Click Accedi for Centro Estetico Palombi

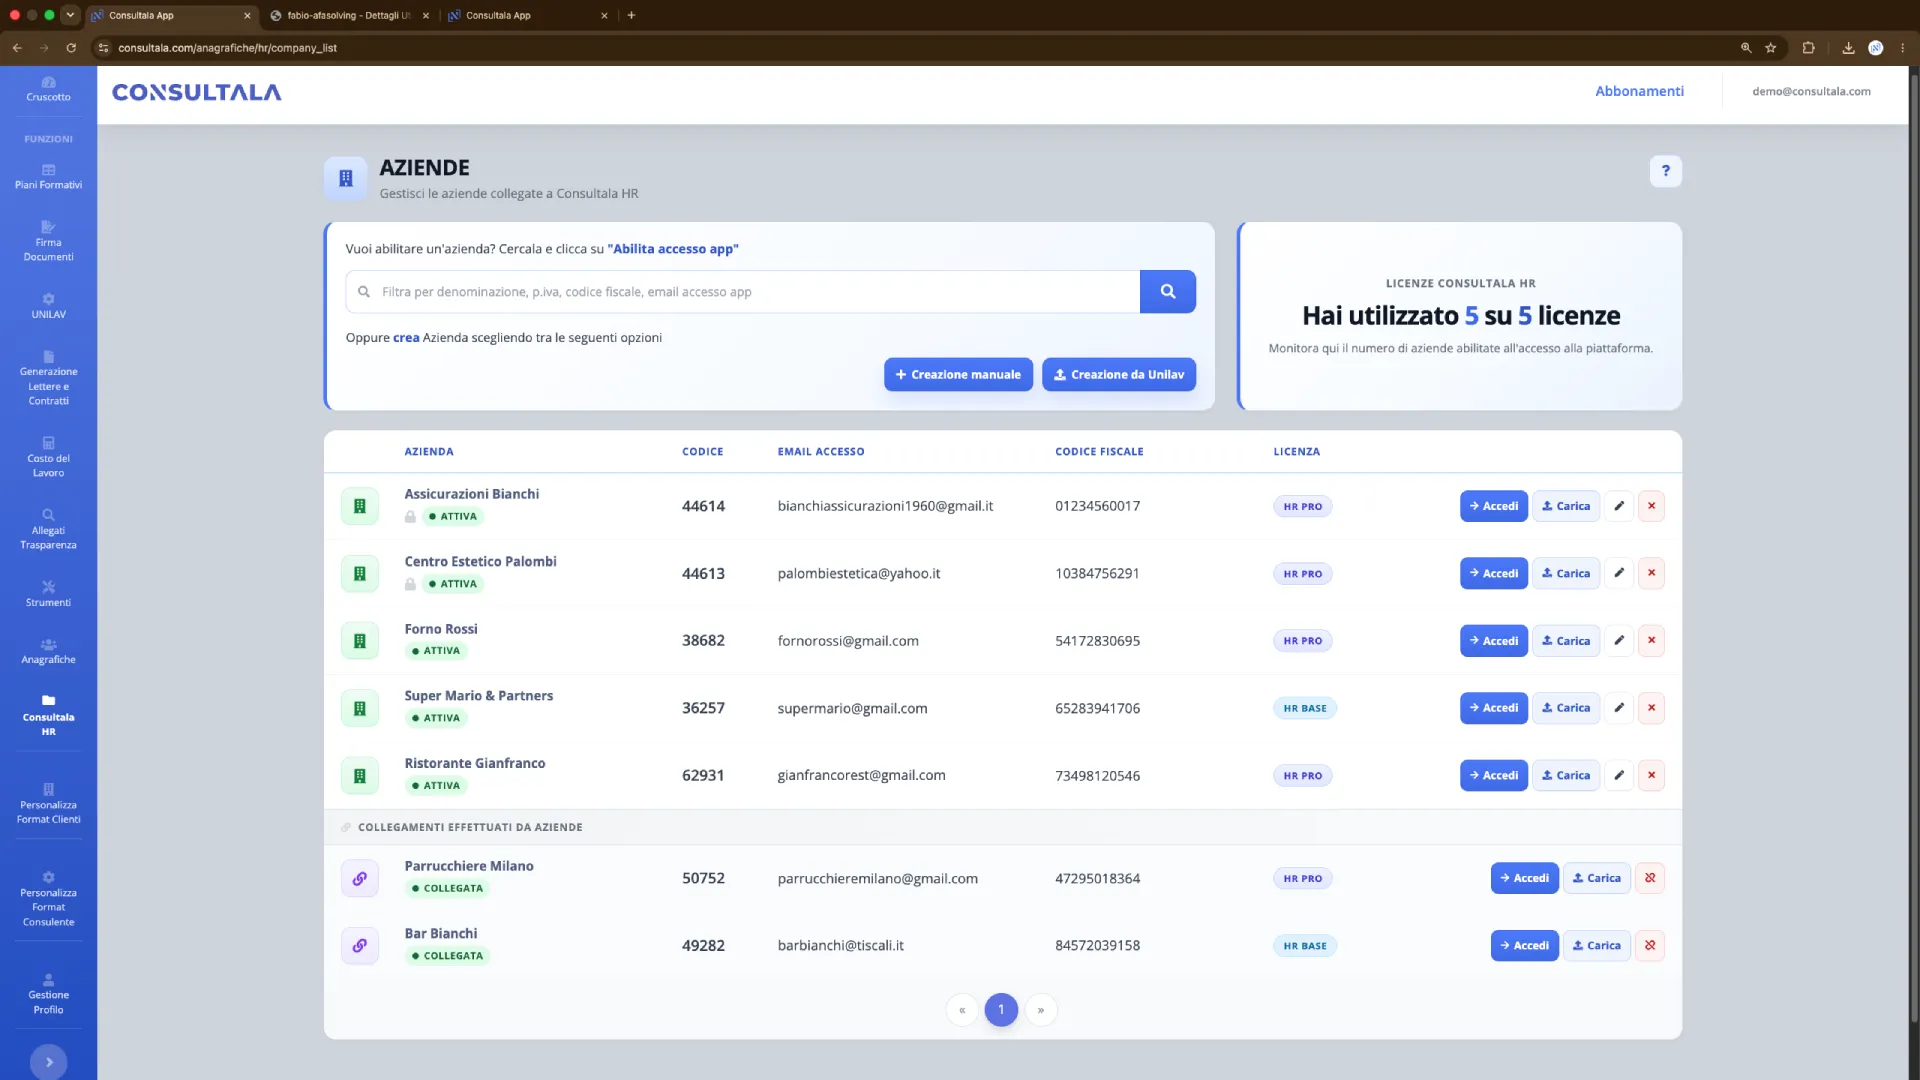1494,573
